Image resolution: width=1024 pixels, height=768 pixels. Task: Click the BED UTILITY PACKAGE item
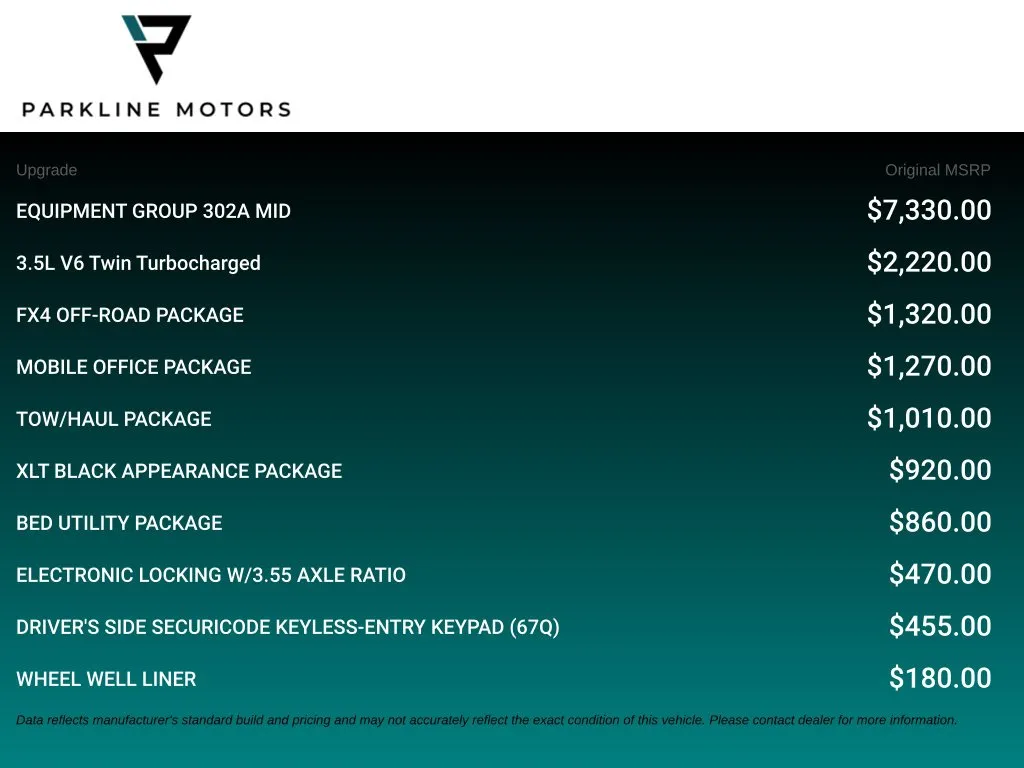pyautogui.click(x=120, y=523)
